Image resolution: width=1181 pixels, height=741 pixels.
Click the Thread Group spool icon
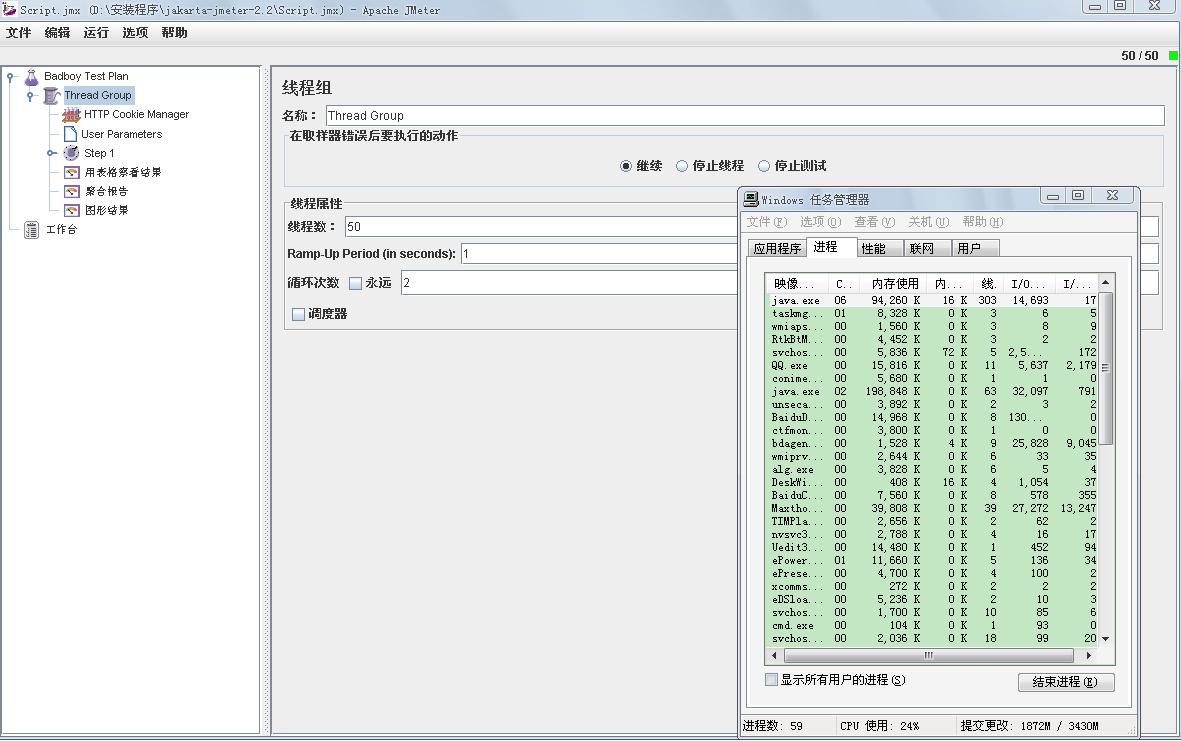pos(51,96)
